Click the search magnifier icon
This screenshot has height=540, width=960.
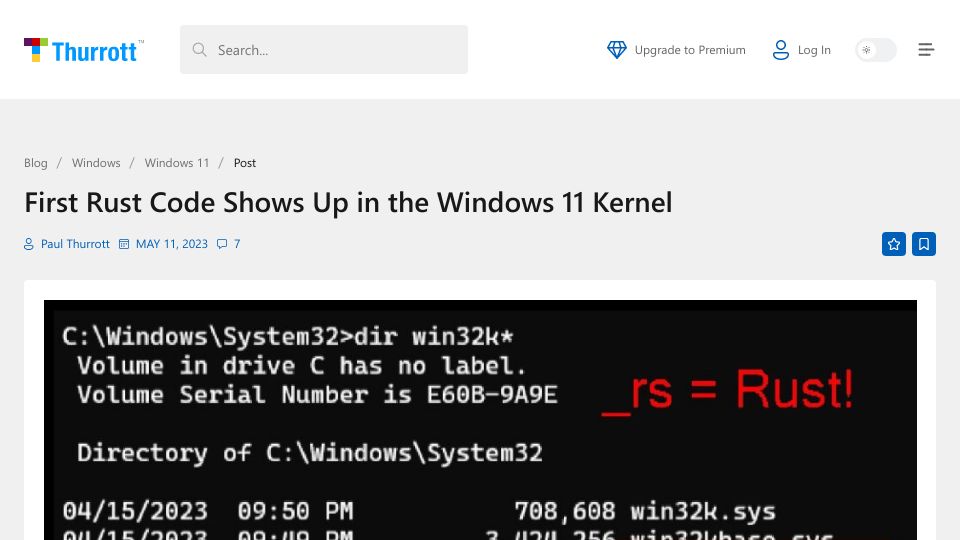199,50
